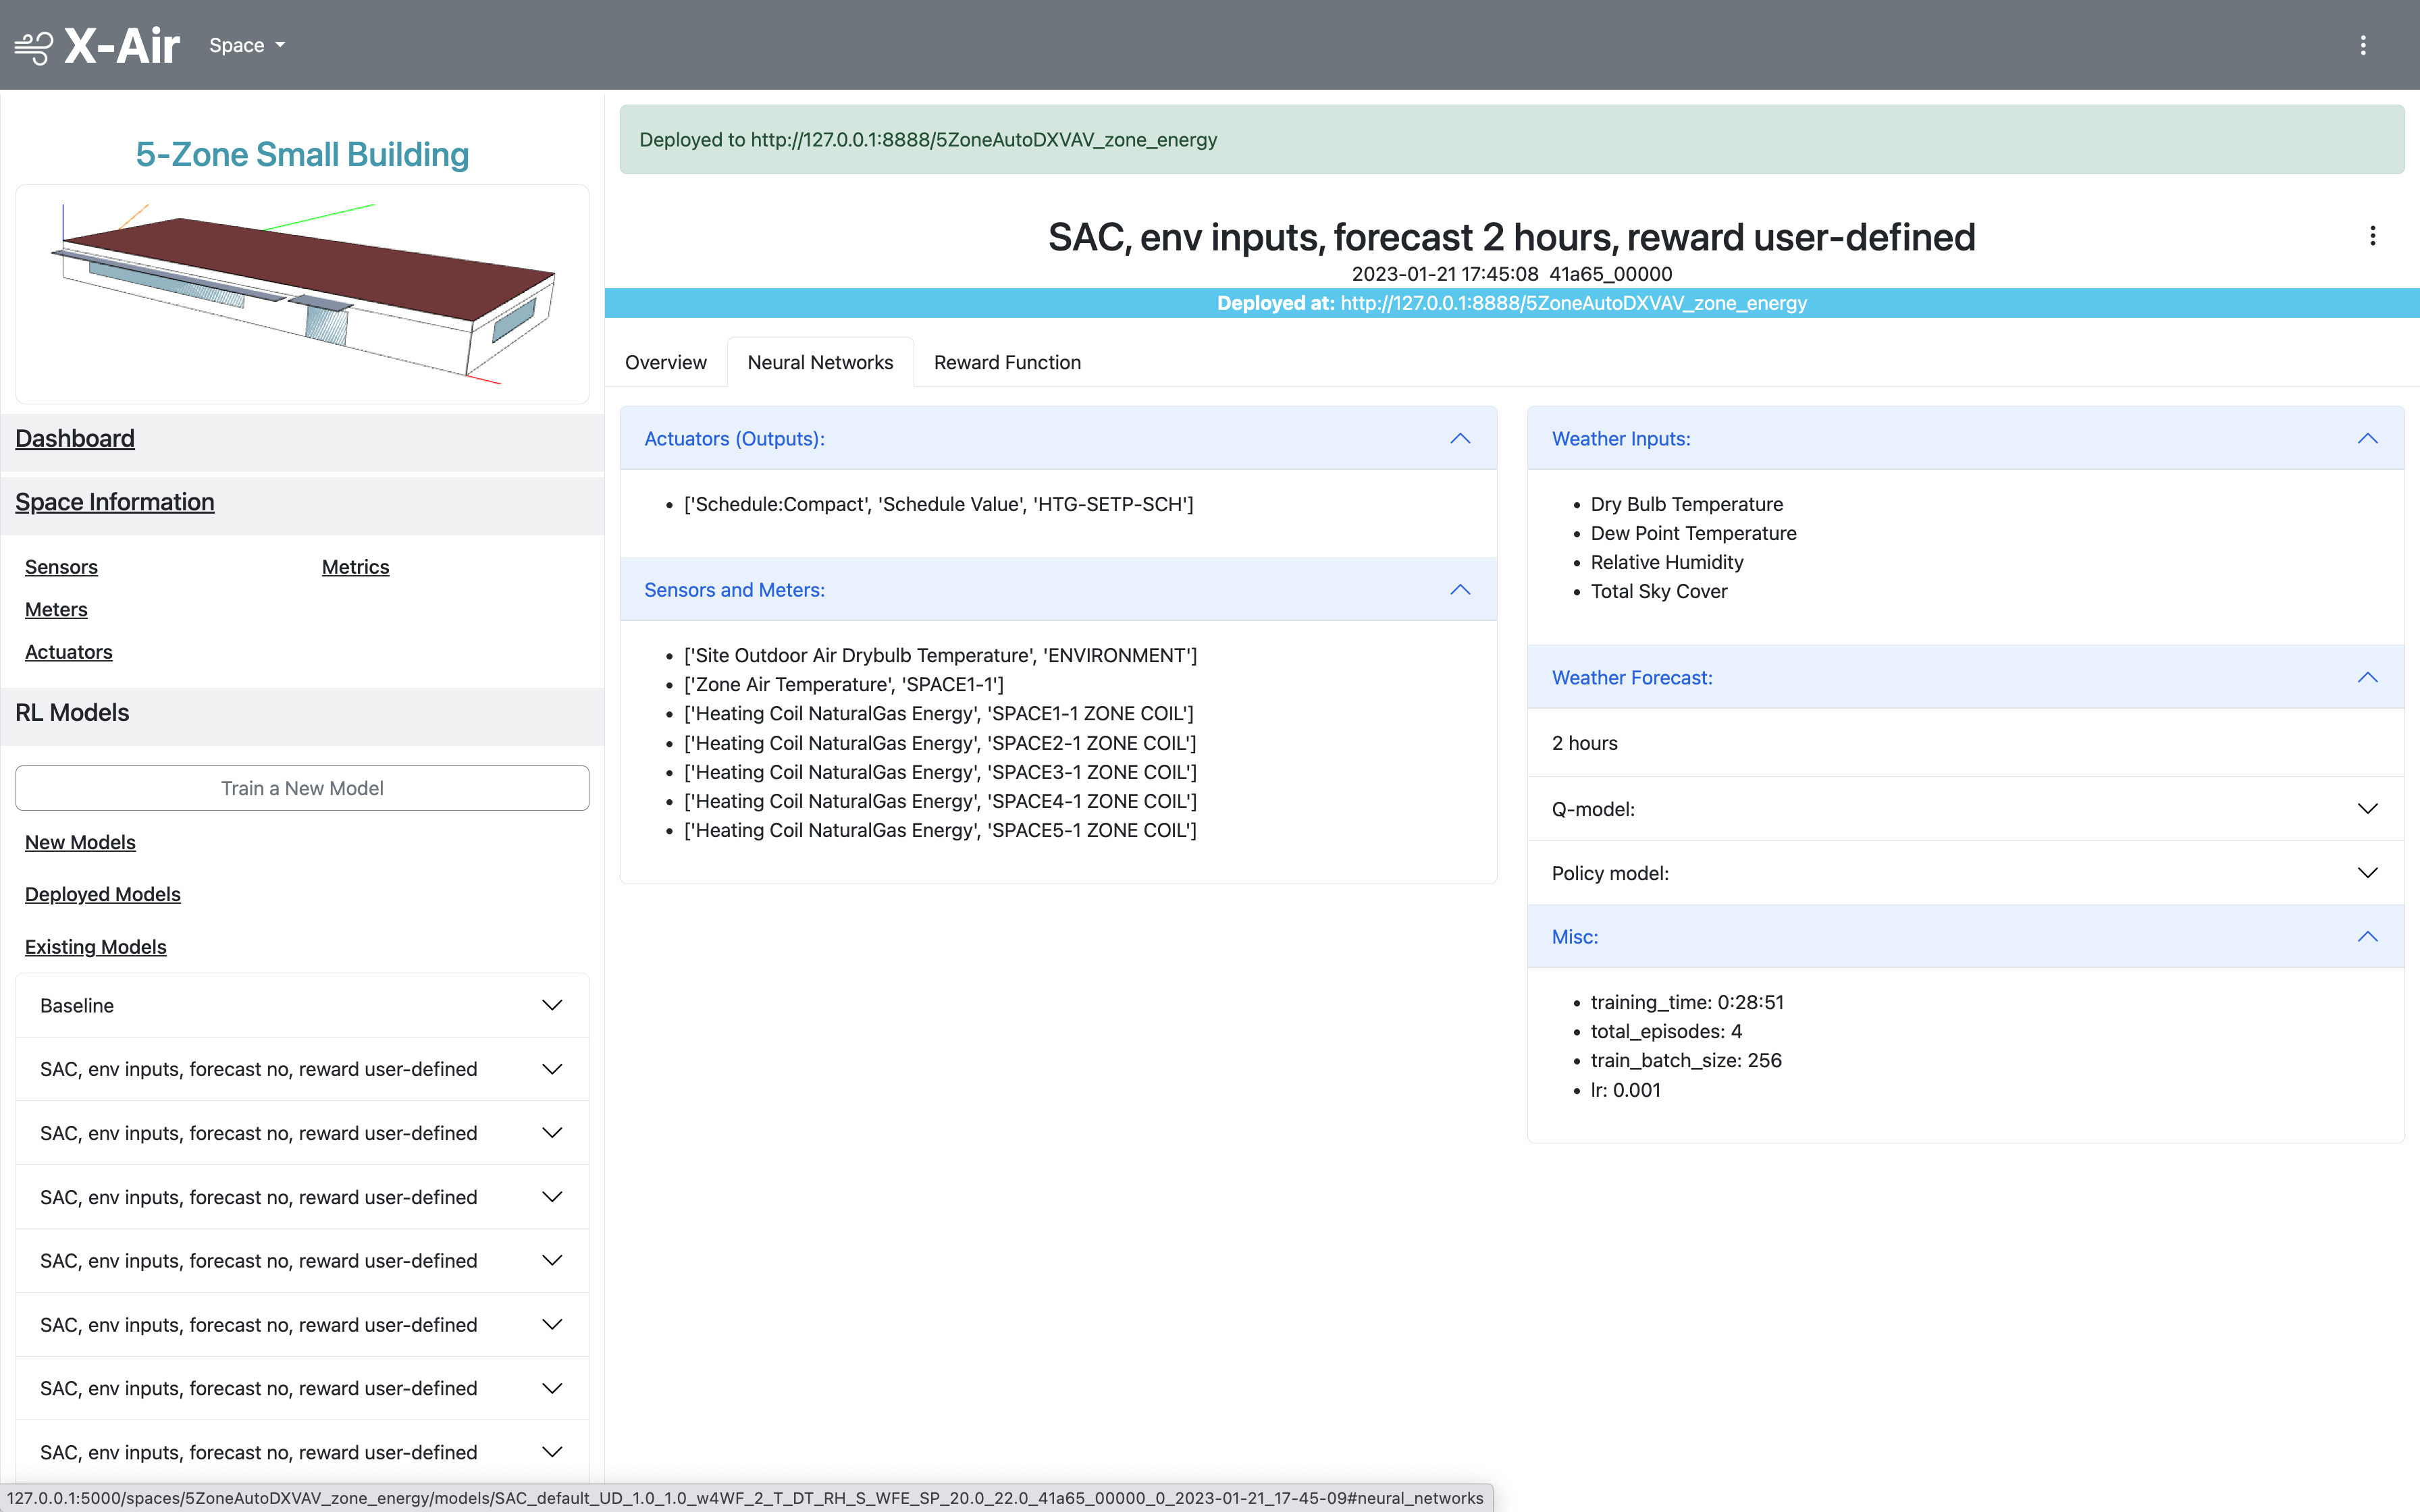Open the Space Information link
The height and width of the screenshot is (1512, 2420).
click(x=115, y=502)
